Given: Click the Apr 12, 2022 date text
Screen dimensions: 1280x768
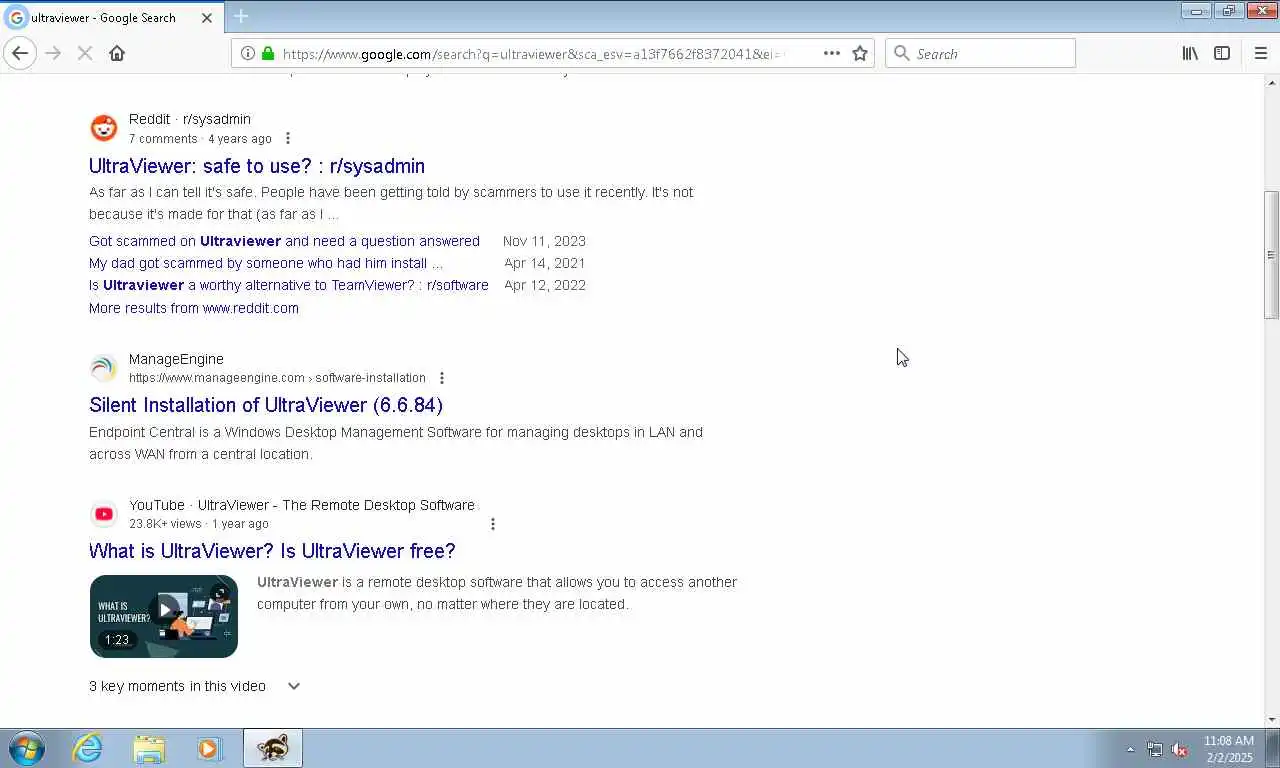Looking at the screenshot, I should [x=545, y=285].
